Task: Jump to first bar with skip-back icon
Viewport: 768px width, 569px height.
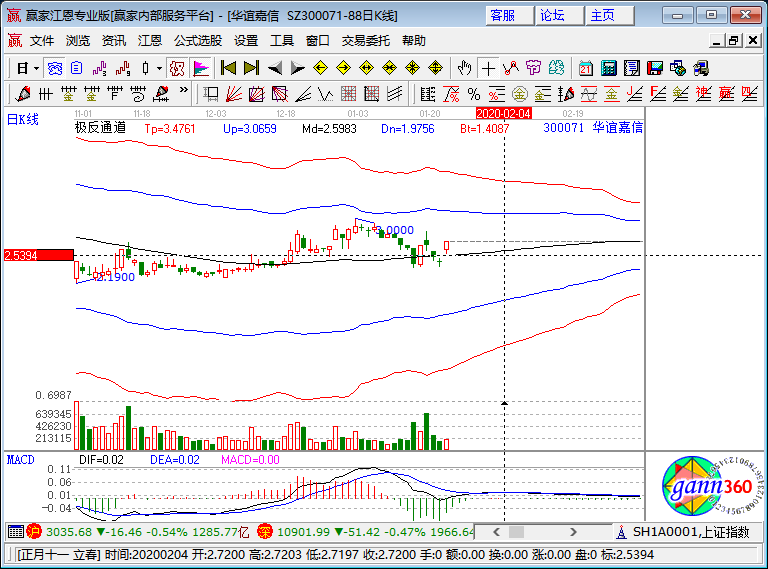Action: tap(228, 68)
